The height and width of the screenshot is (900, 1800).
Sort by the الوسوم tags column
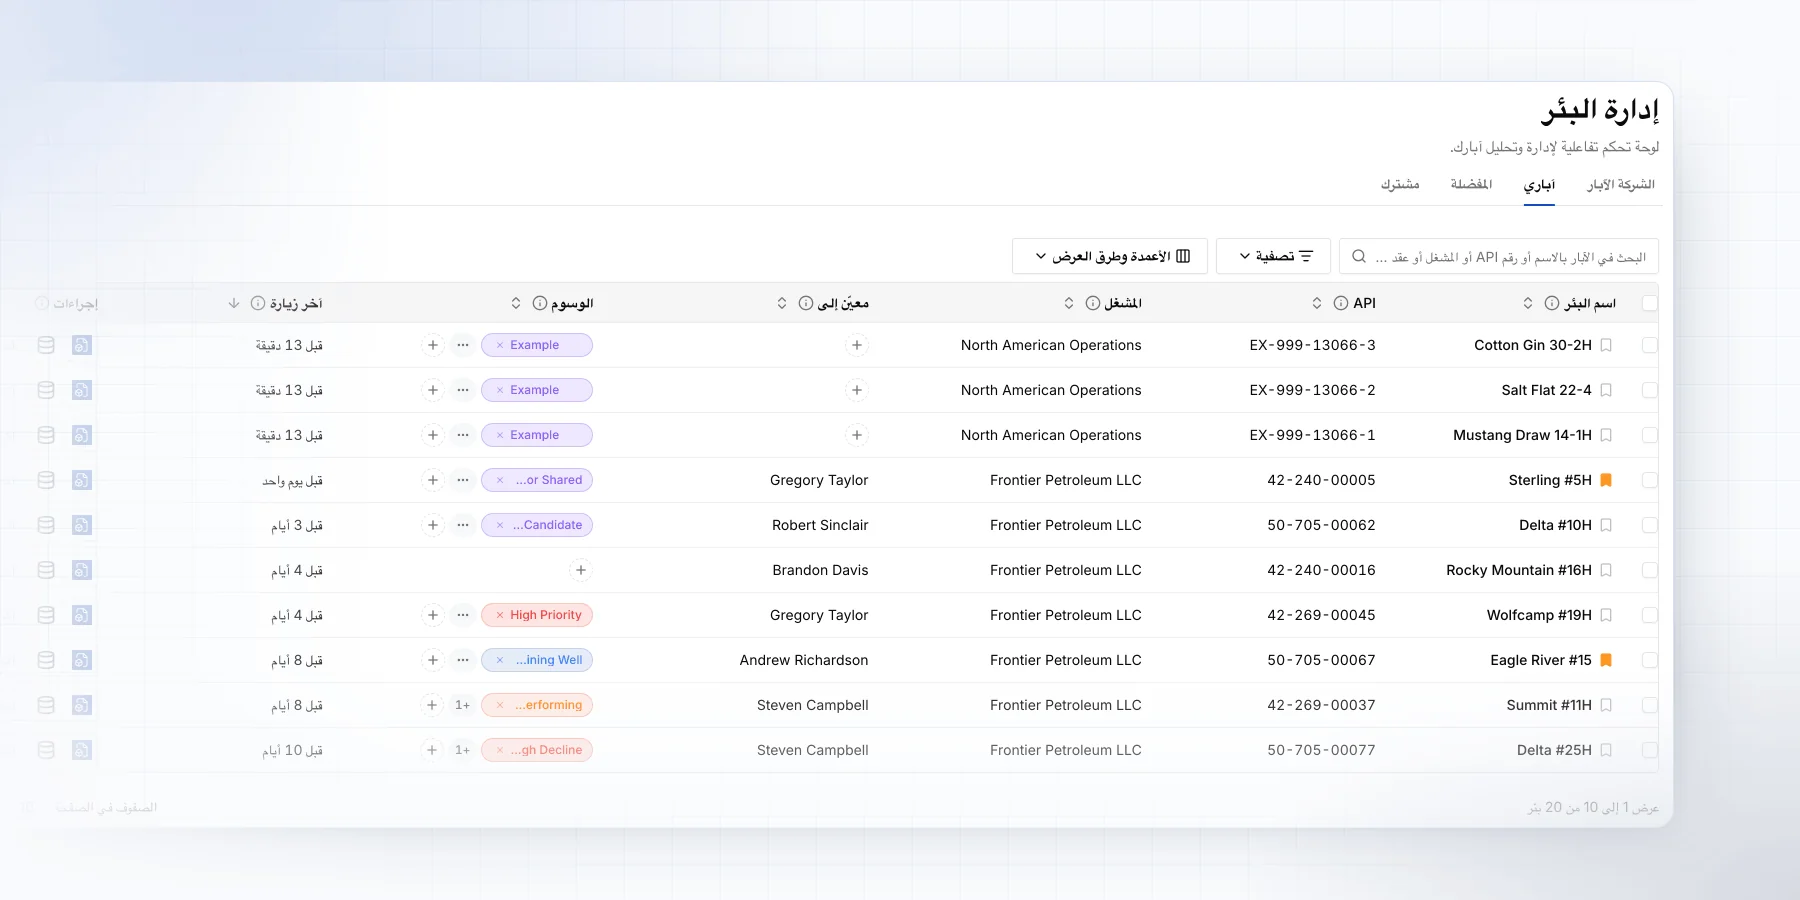coord(516,303)
